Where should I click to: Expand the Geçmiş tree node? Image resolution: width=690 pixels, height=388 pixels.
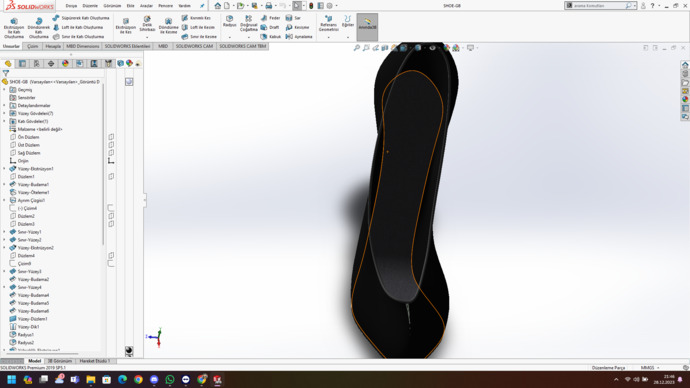pyautogui.click(x=4, y=90)
